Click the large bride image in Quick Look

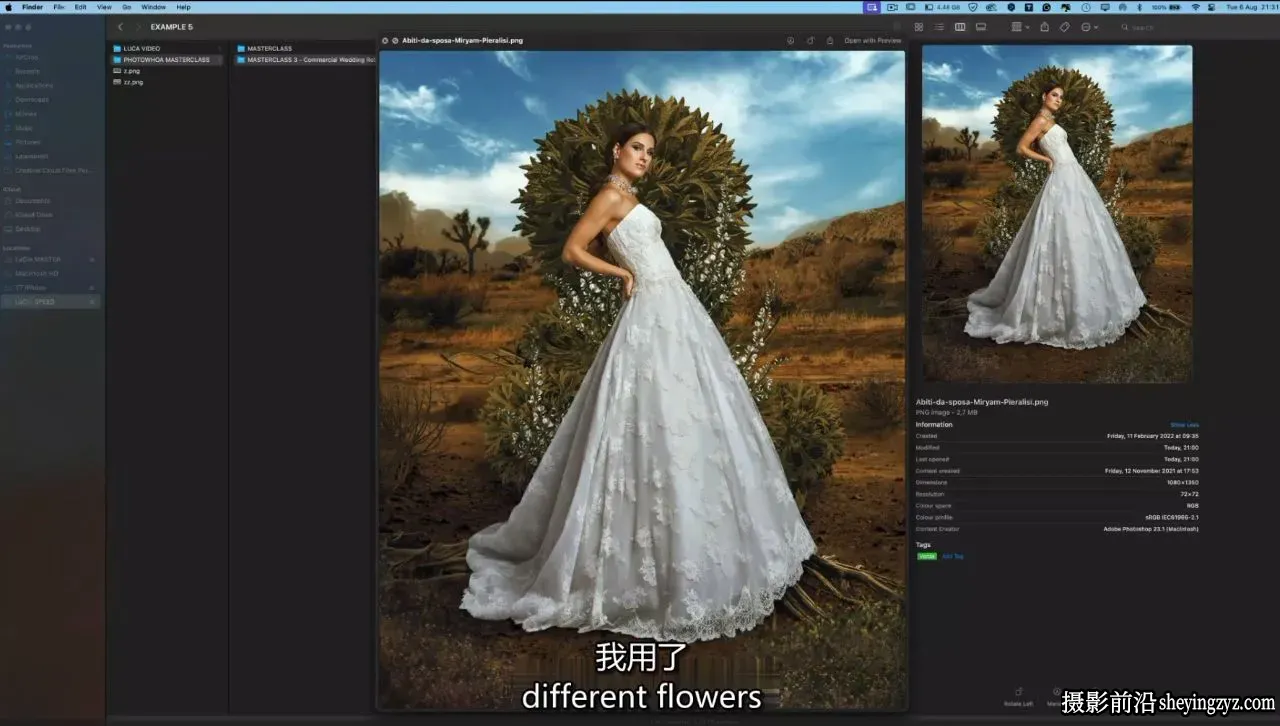[642, 380]
